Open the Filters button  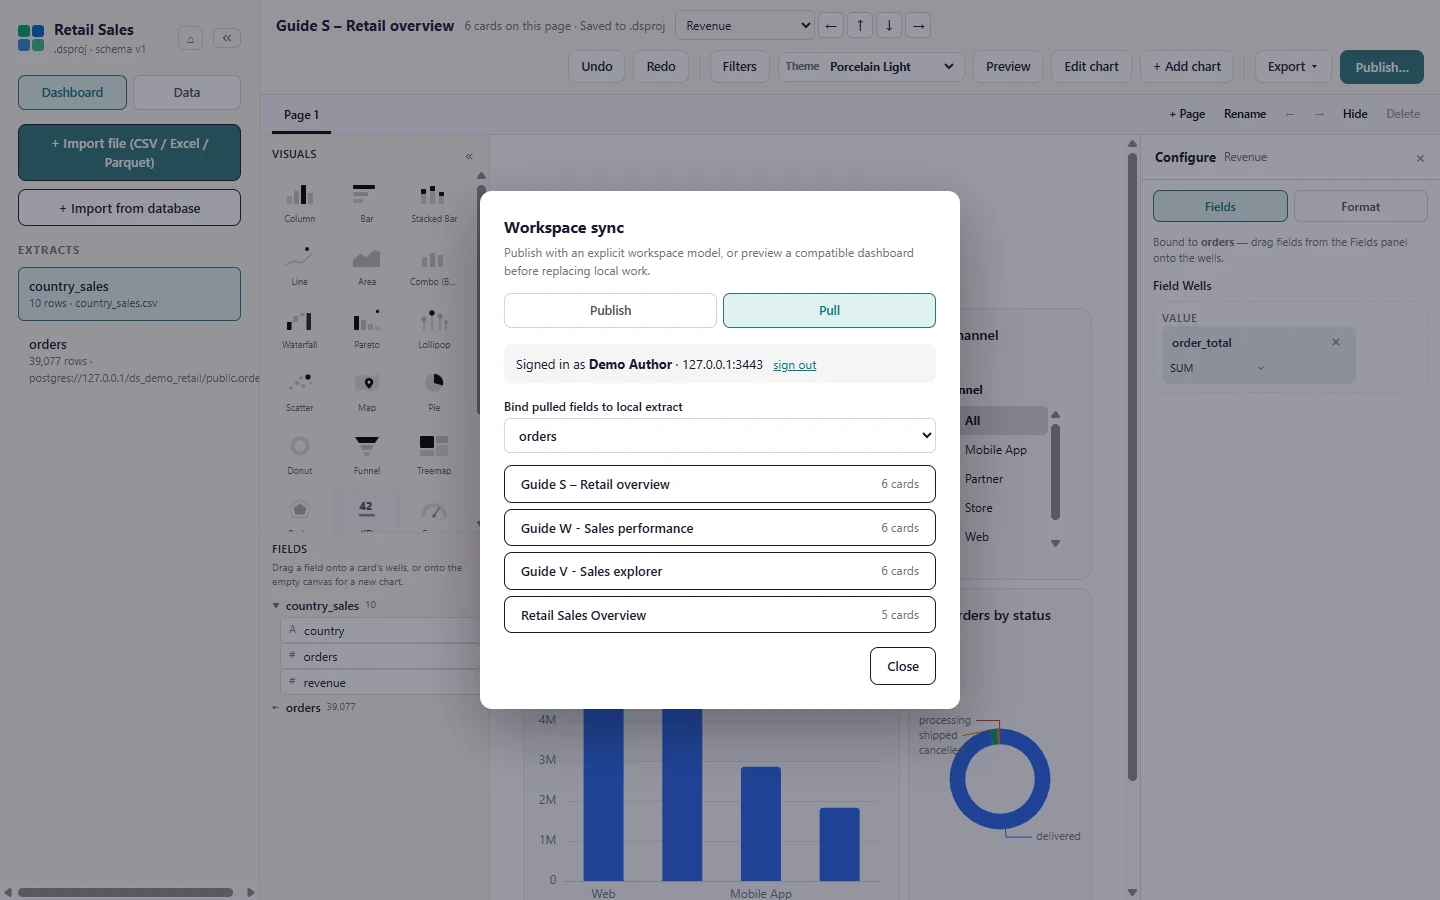(x=740, y=67)
